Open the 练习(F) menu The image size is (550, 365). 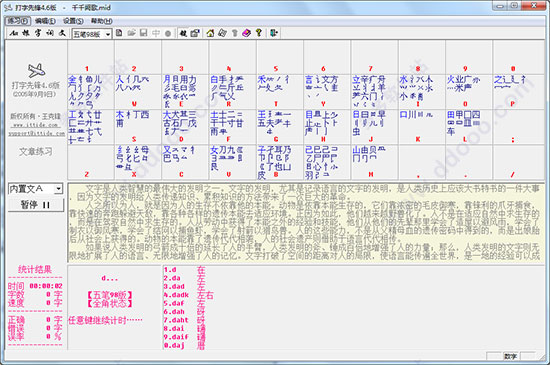tap(18, 21)
